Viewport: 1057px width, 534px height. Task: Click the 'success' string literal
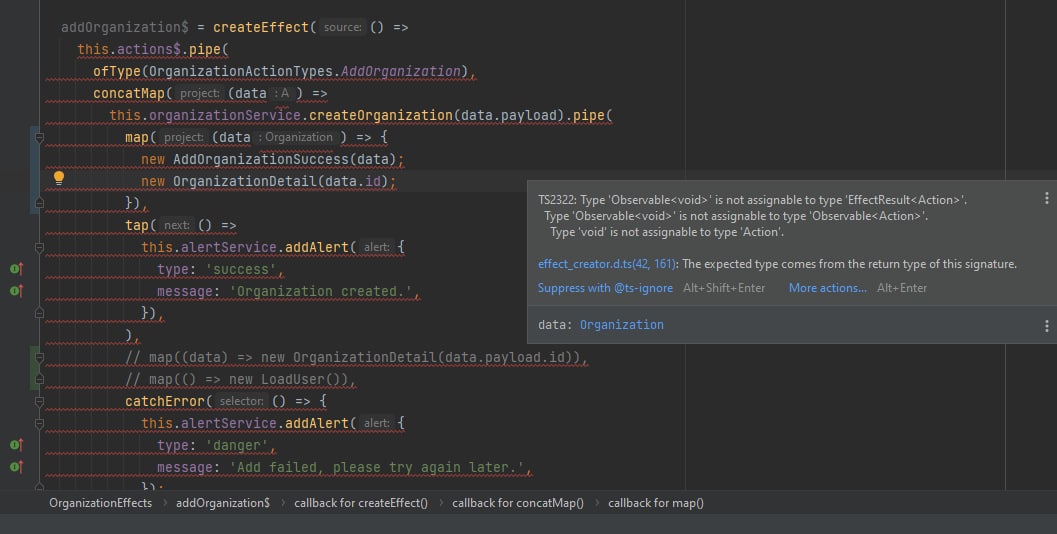[x=241, y=269]
